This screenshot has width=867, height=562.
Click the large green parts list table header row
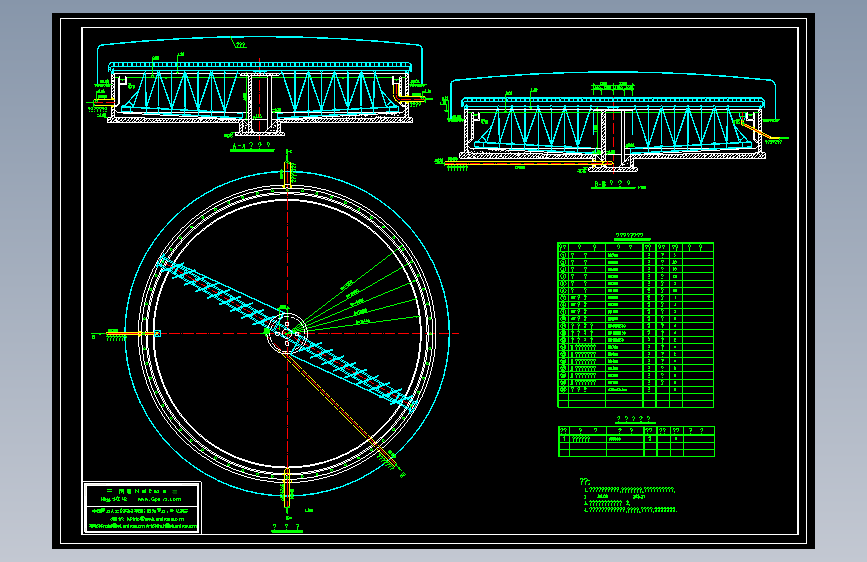pyautogui.click(x=635, y=247)
